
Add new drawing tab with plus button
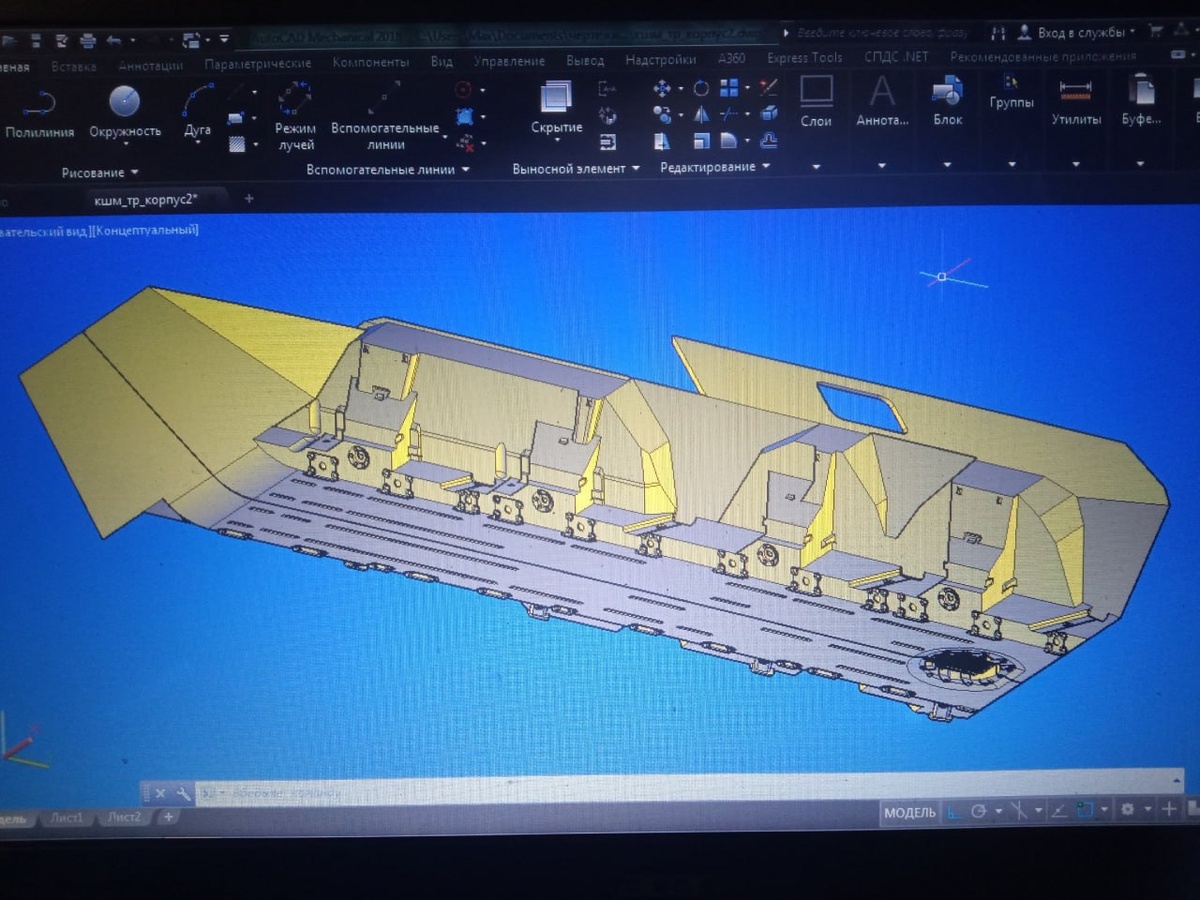pyautogui.click(x=249, y=199)
